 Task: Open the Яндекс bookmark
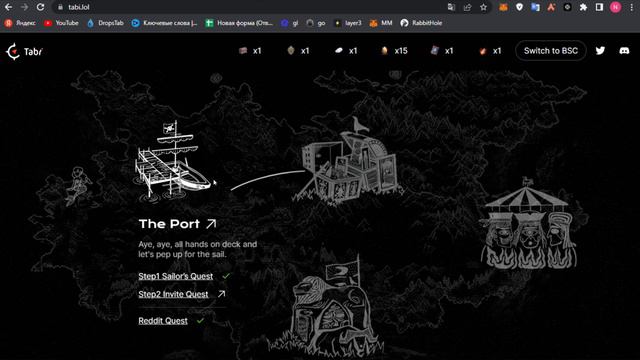tap(20, 23)
